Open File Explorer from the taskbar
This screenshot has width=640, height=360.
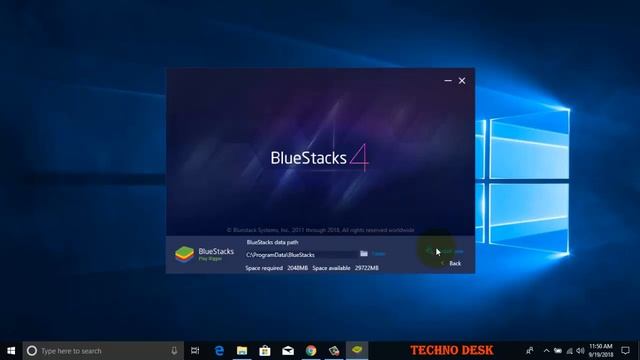click(x=242, y=351)
